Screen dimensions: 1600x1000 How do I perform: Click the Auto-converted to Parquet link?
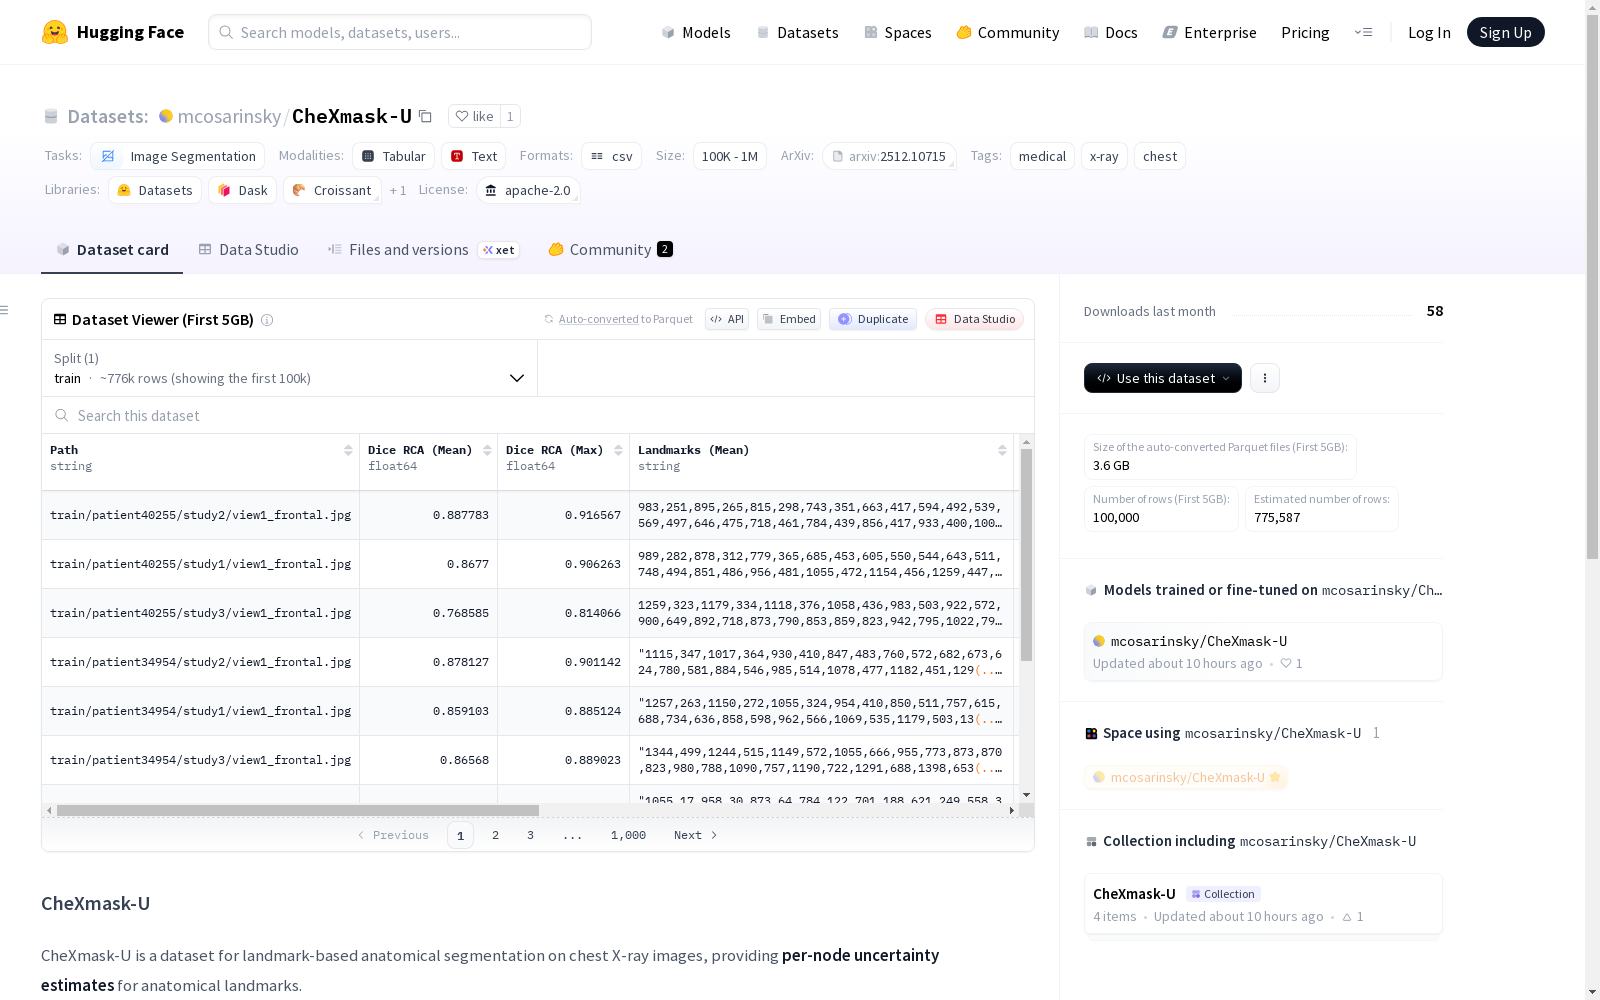click(x=598, y=319)
